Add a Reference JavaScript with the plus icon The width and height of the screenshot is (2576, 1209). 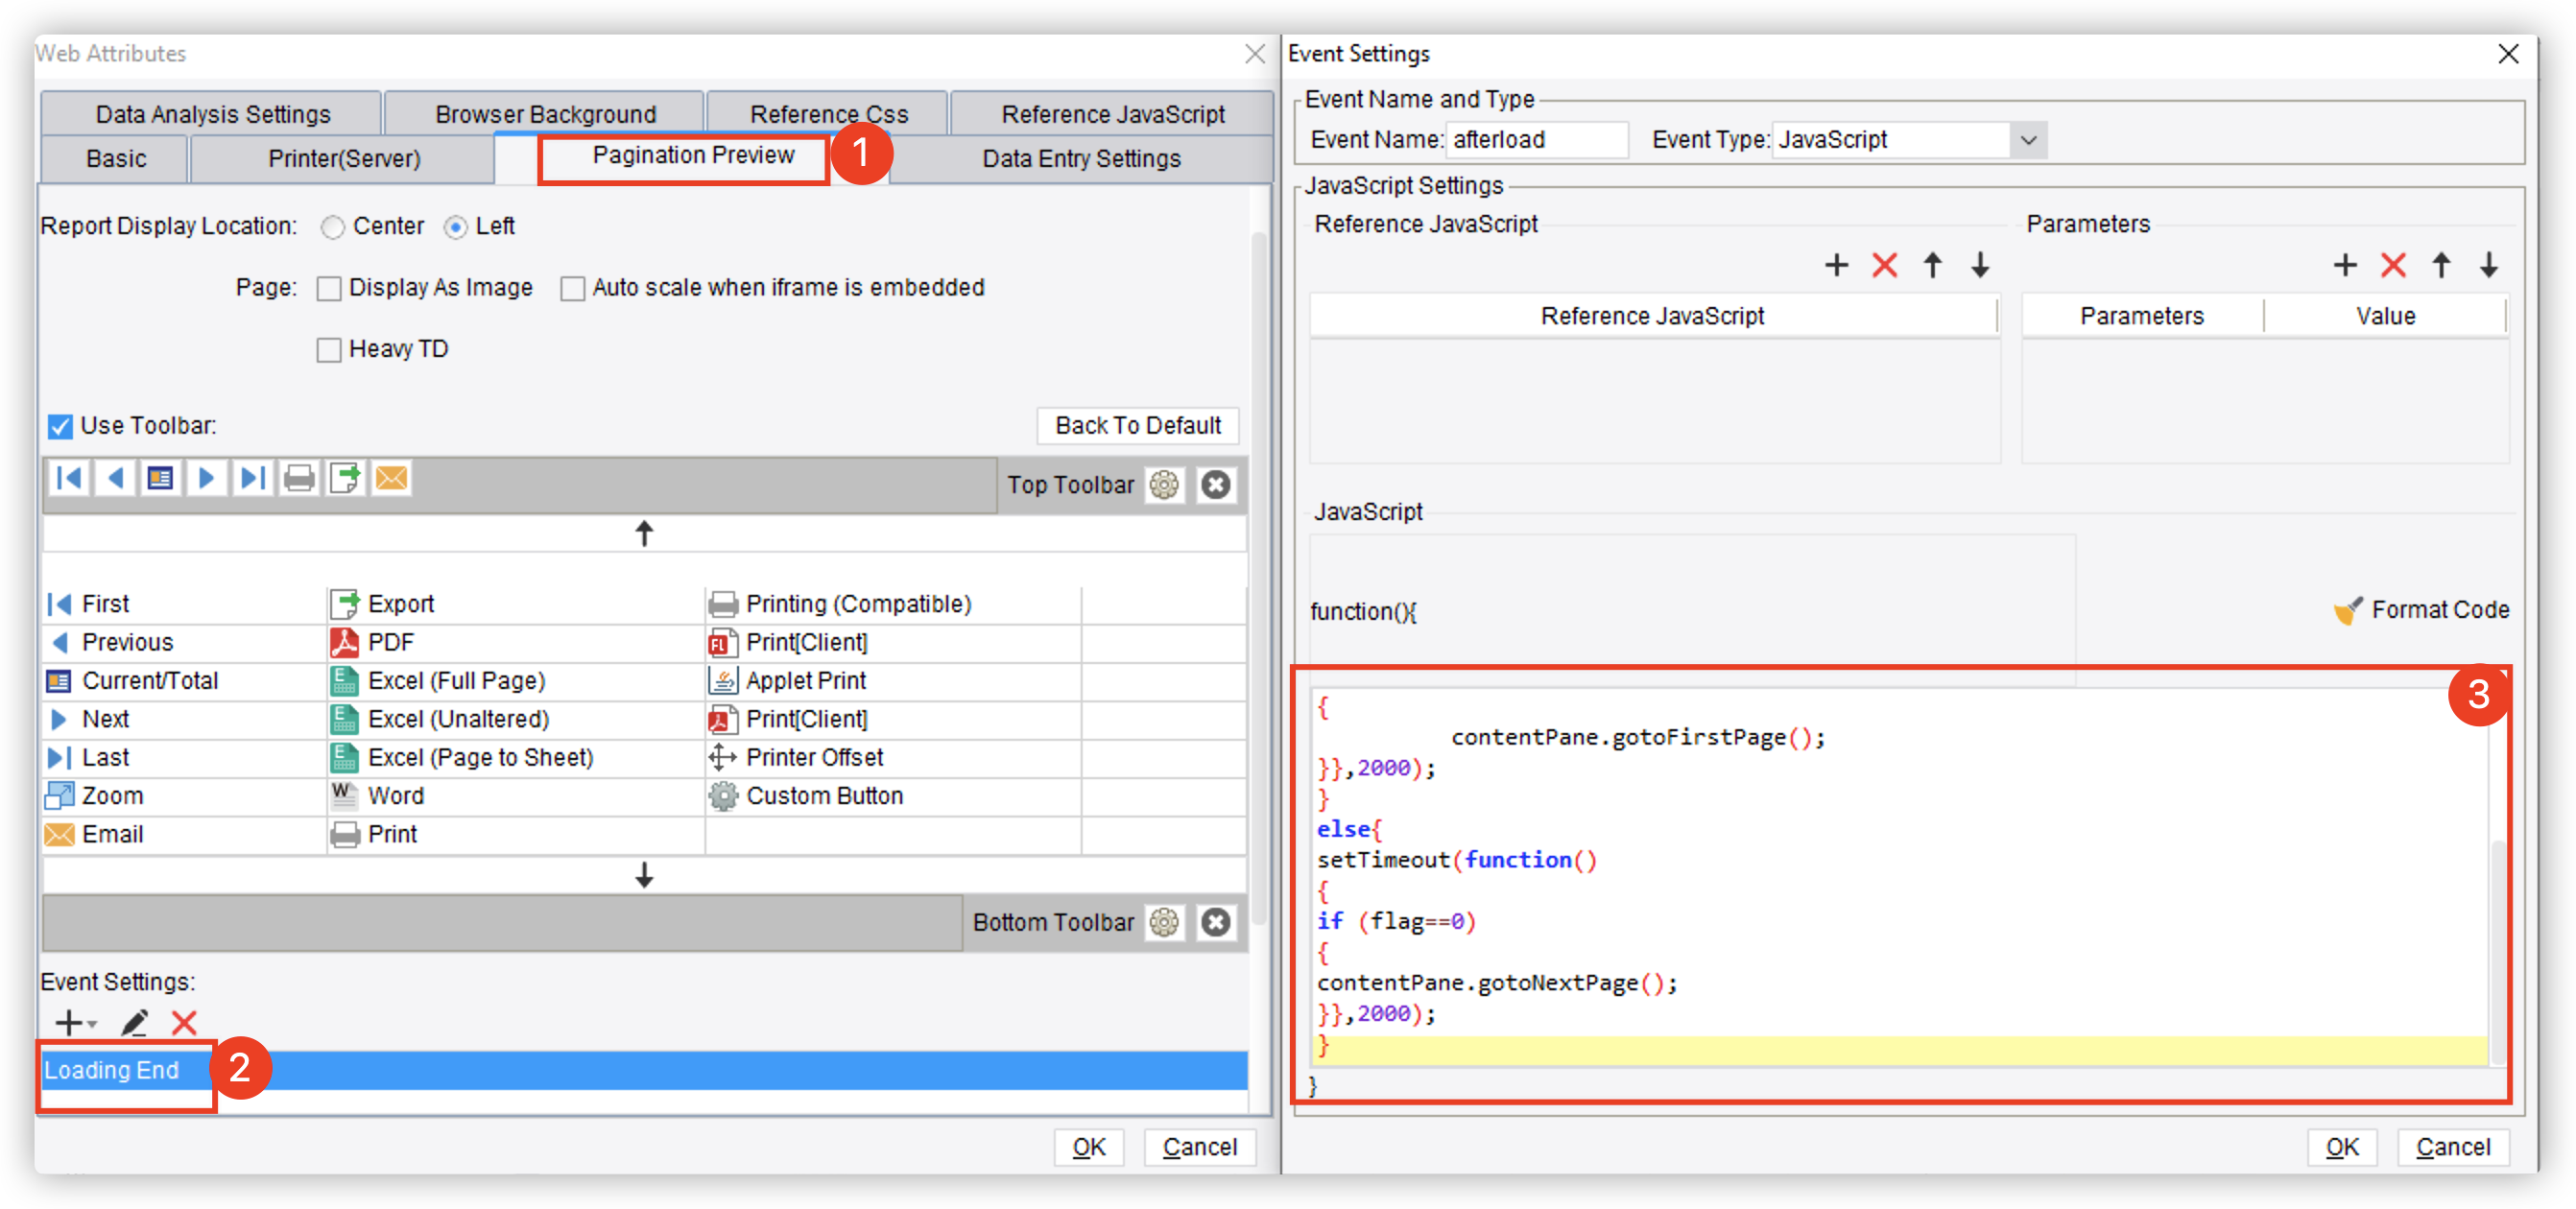tap(1836, 265)
